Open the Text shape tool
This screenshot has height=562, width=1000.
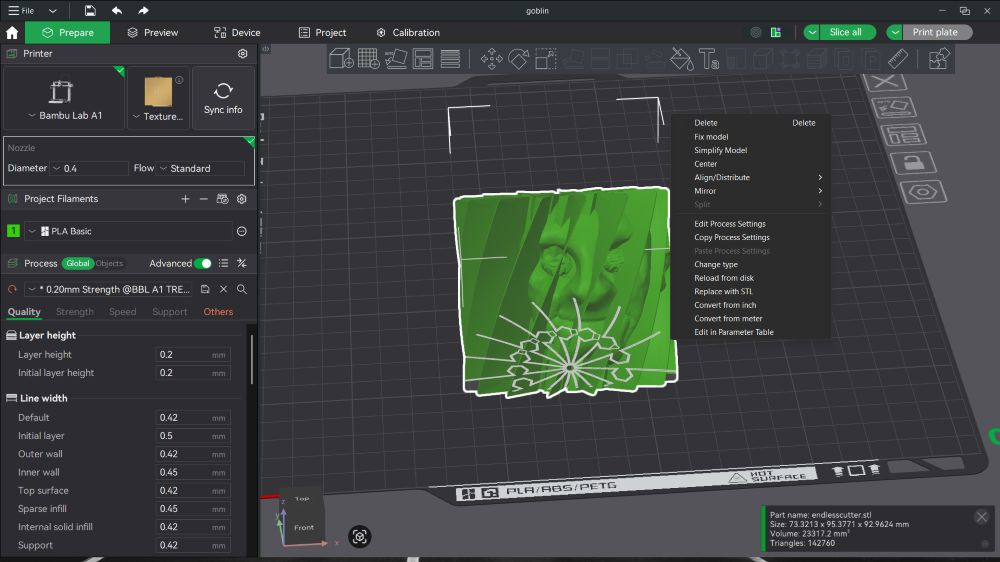(x=709, y=59)
